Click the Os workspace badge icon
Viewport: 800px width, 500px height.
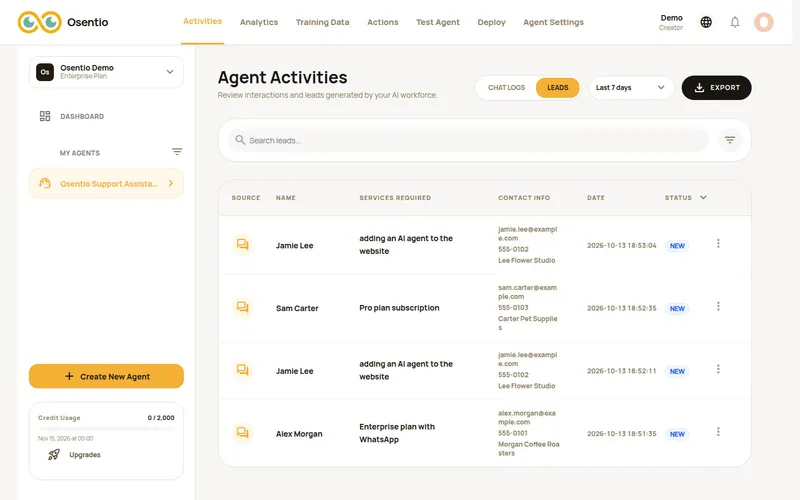45,72
